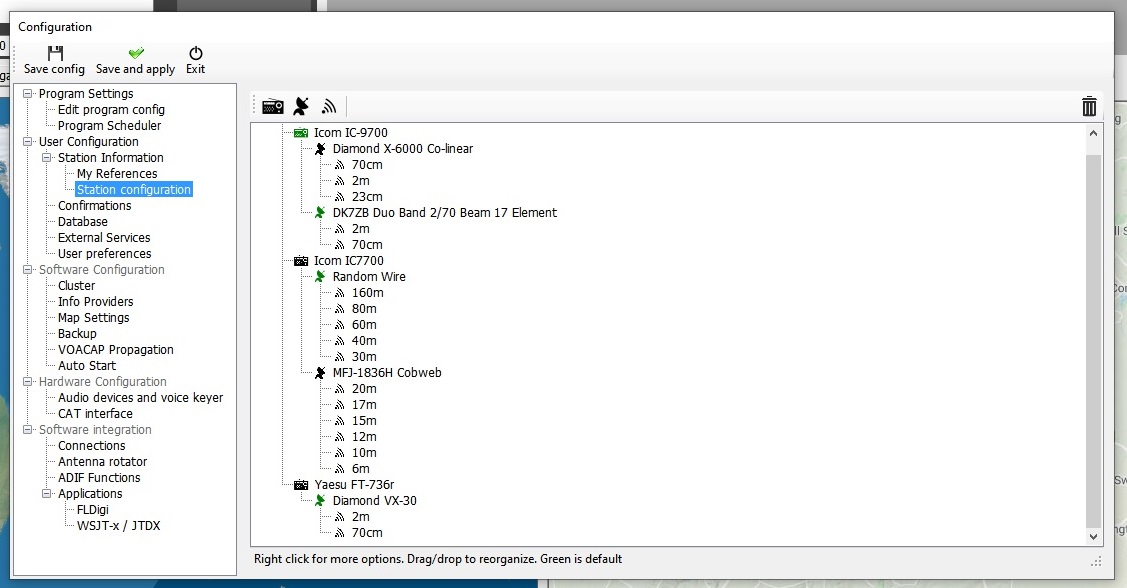Viewport: 1127px width, 588px height.
Task: Open Audio devices and voice keyer
Action: click(140, 398)
